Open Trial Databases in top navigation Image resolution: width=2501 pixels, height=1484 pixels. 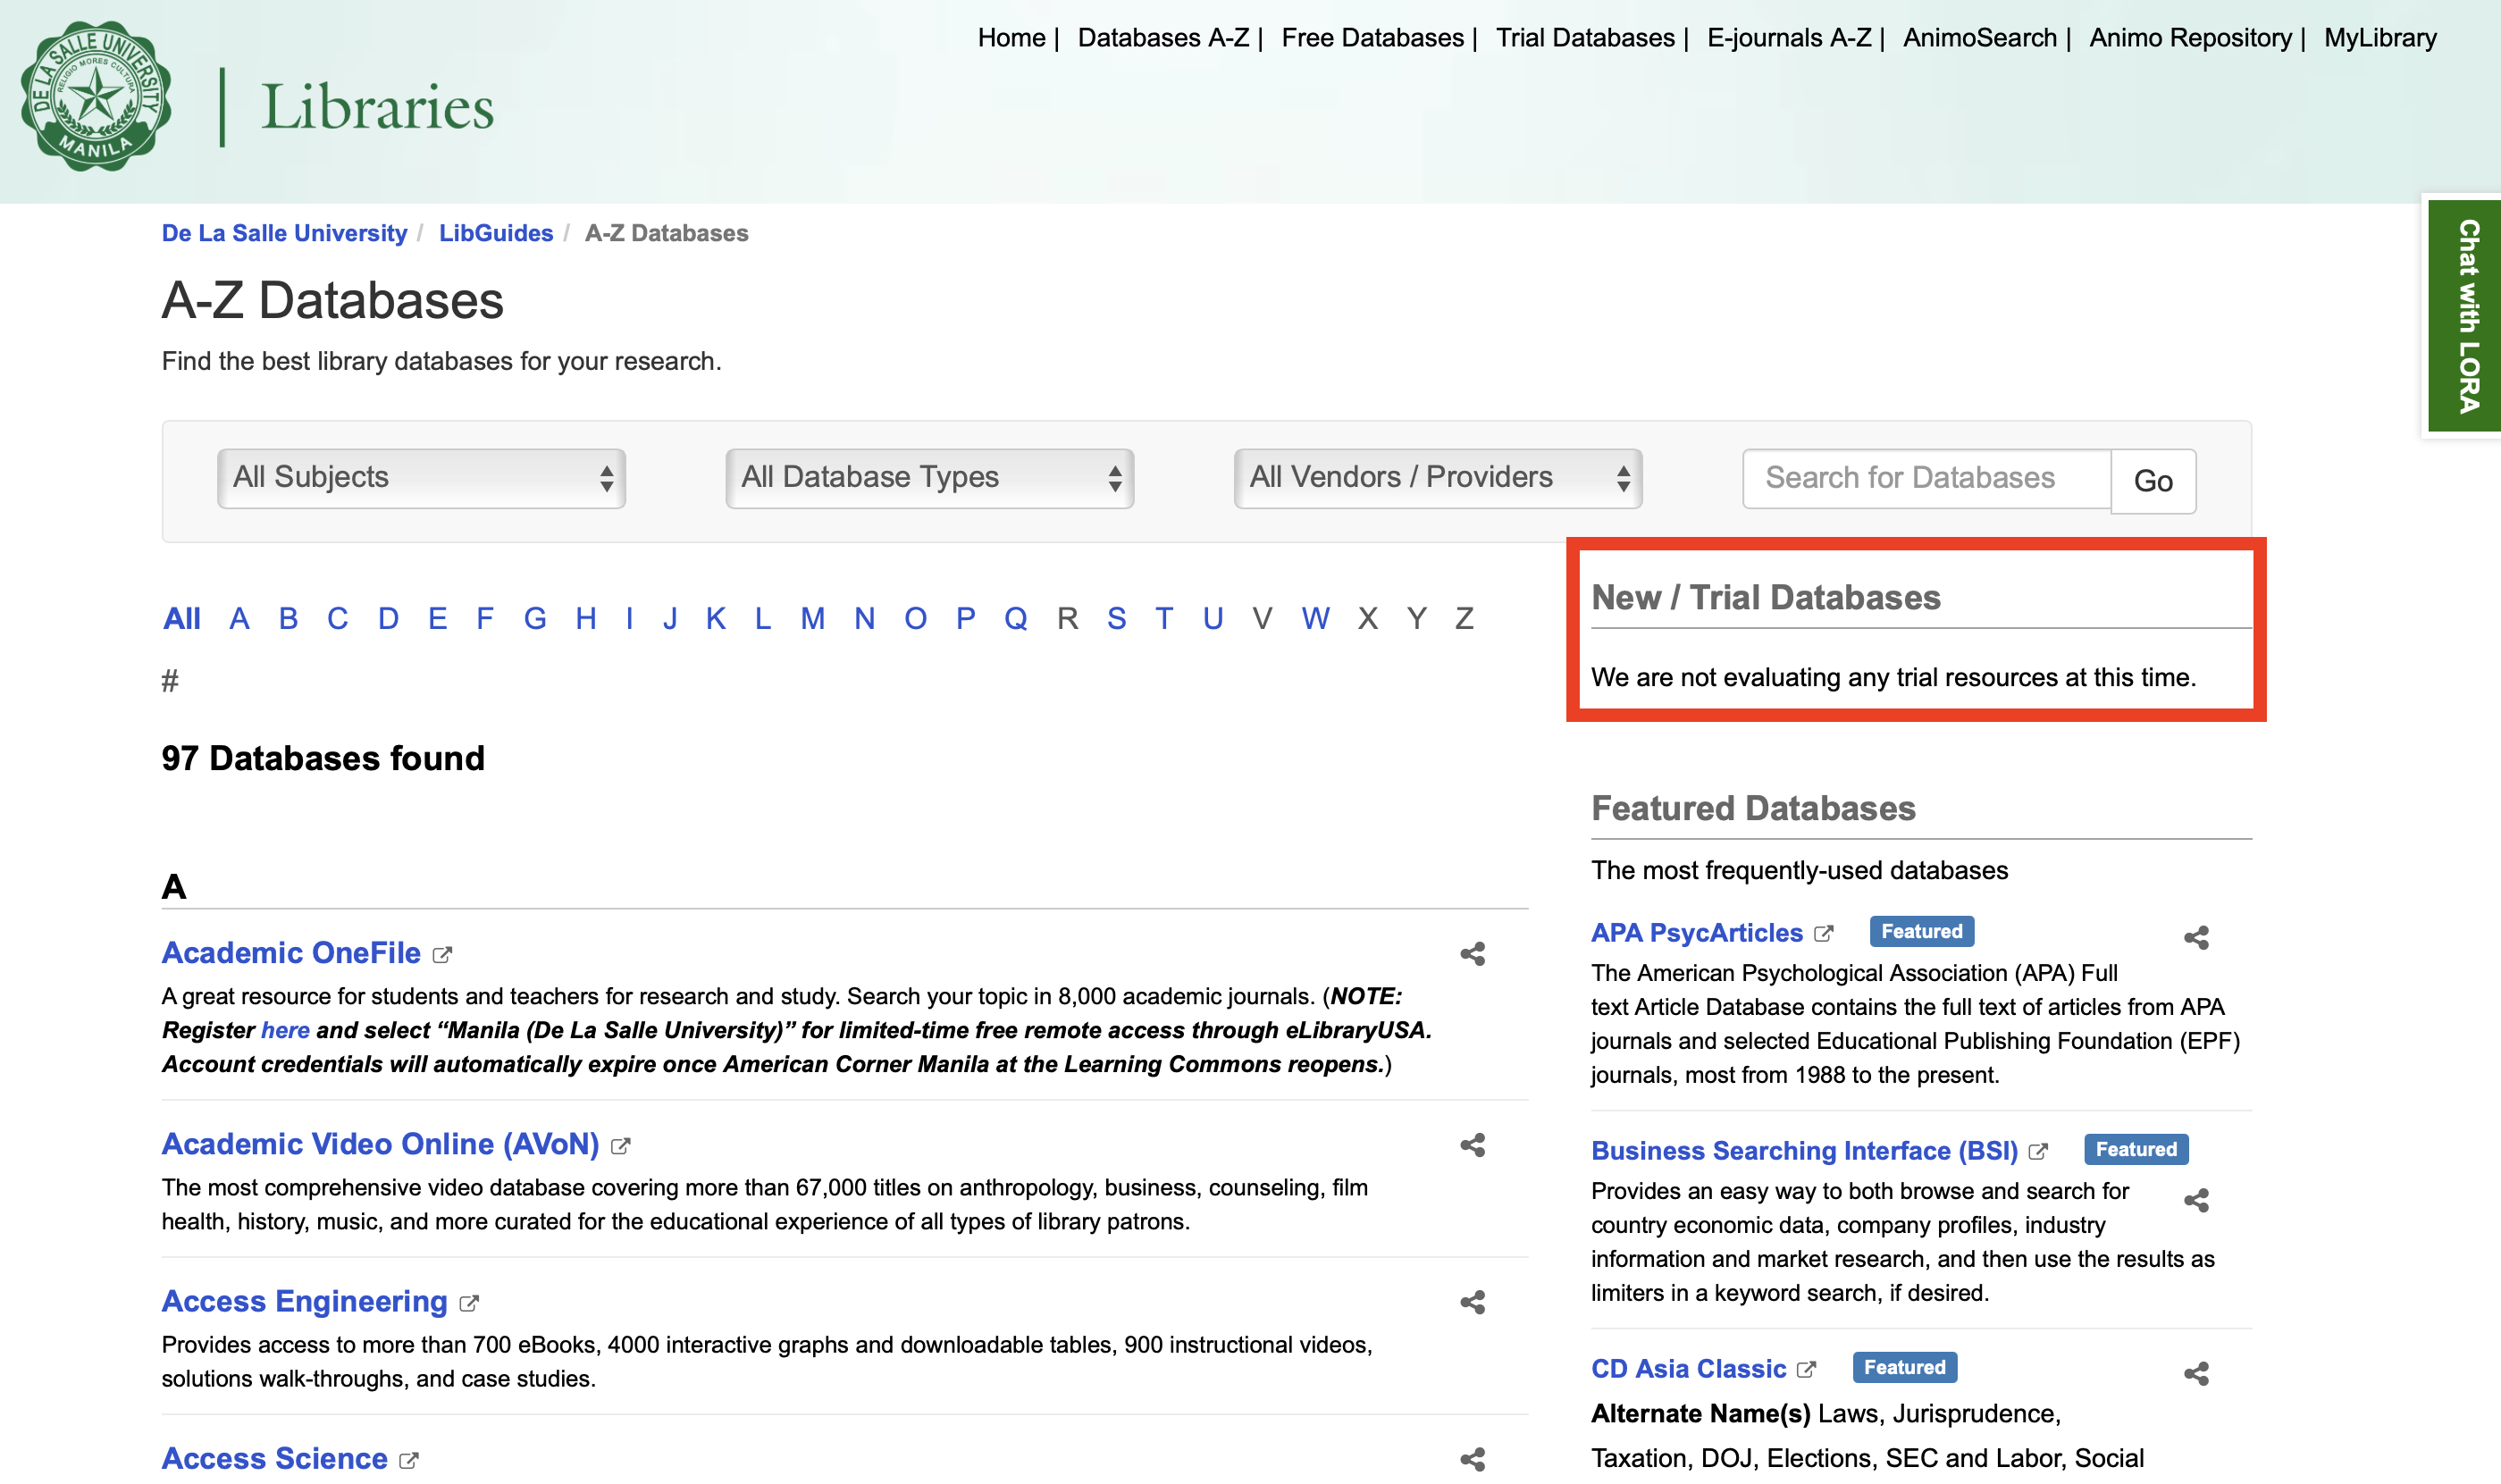1585,38
